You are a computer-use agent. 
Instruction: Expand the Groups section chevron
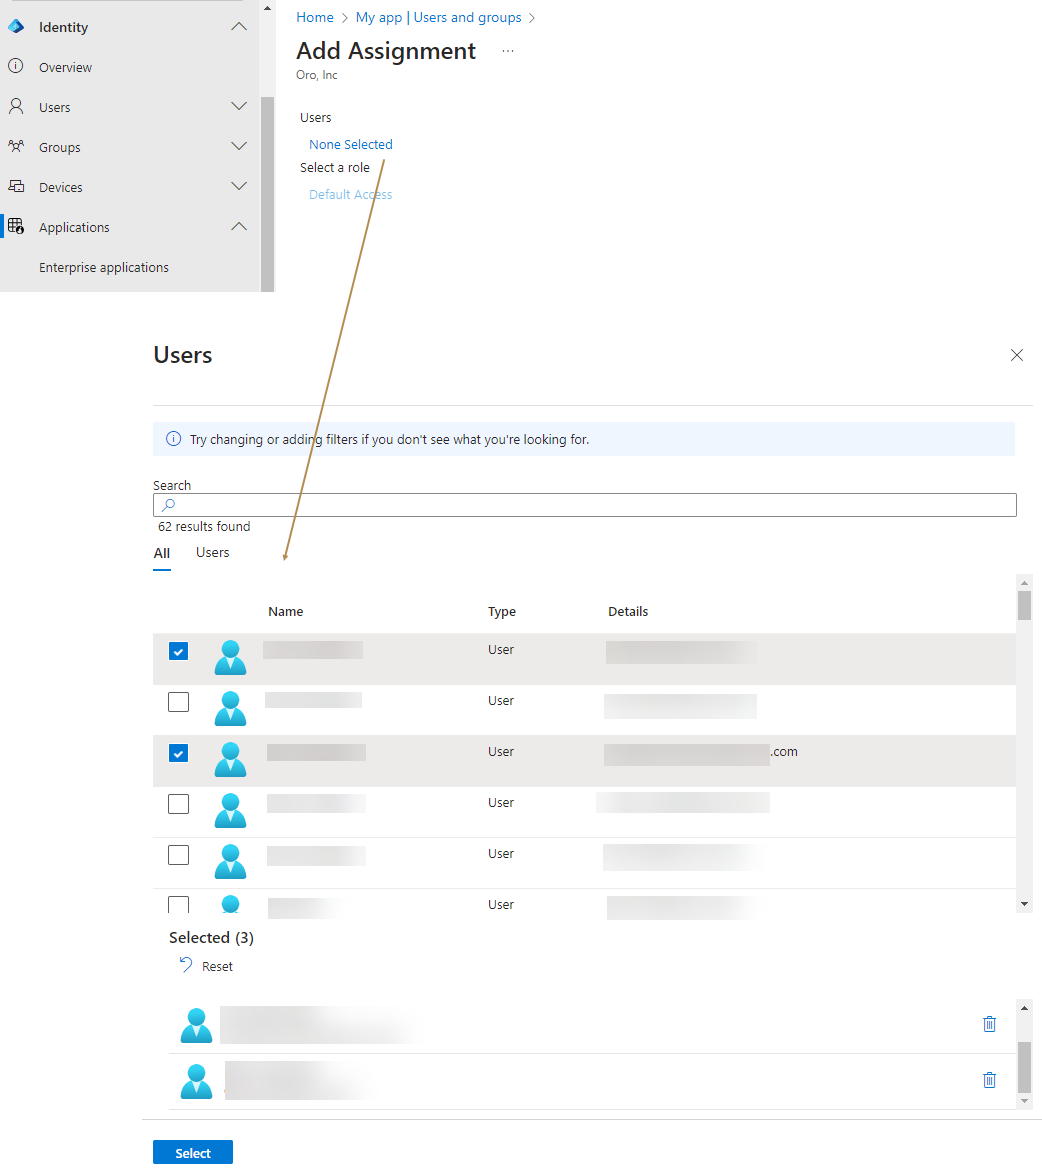(x=239, y=147)
